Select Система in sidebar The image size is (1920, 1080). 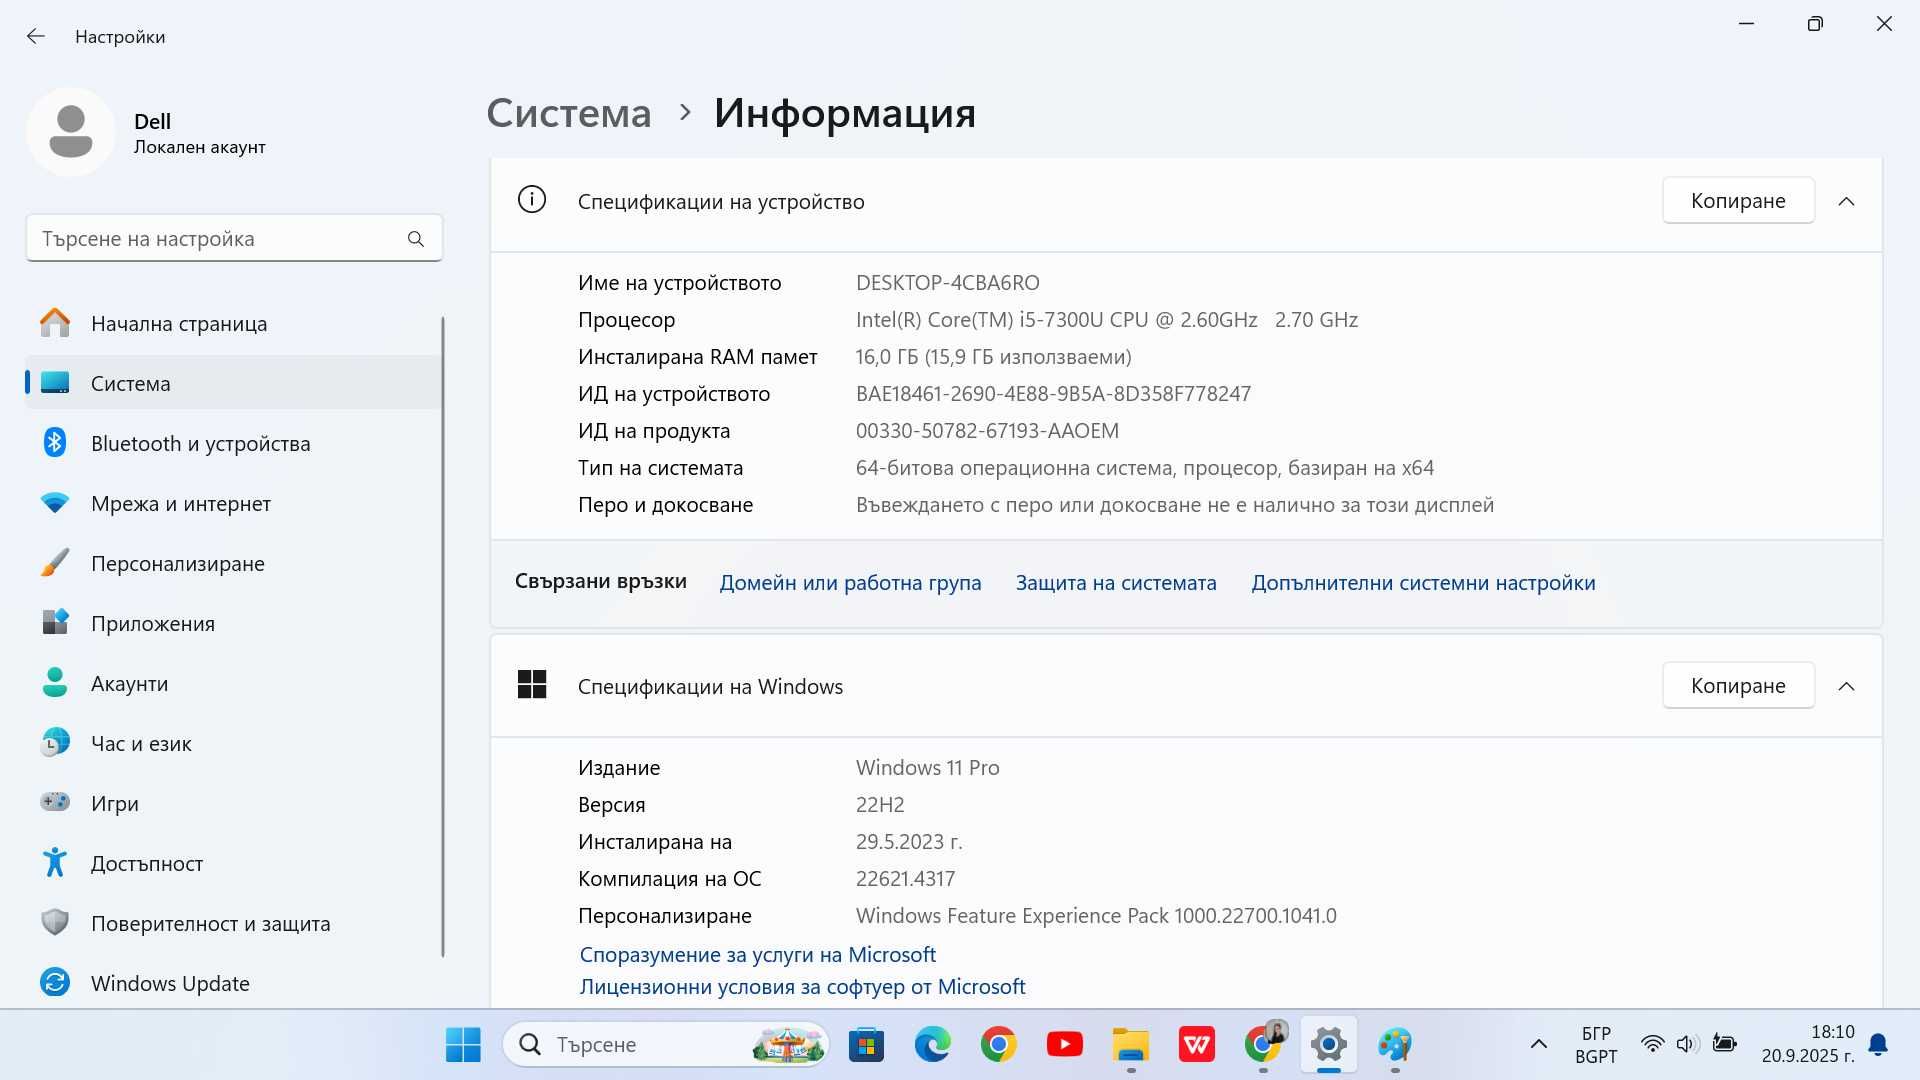[234, 383]
